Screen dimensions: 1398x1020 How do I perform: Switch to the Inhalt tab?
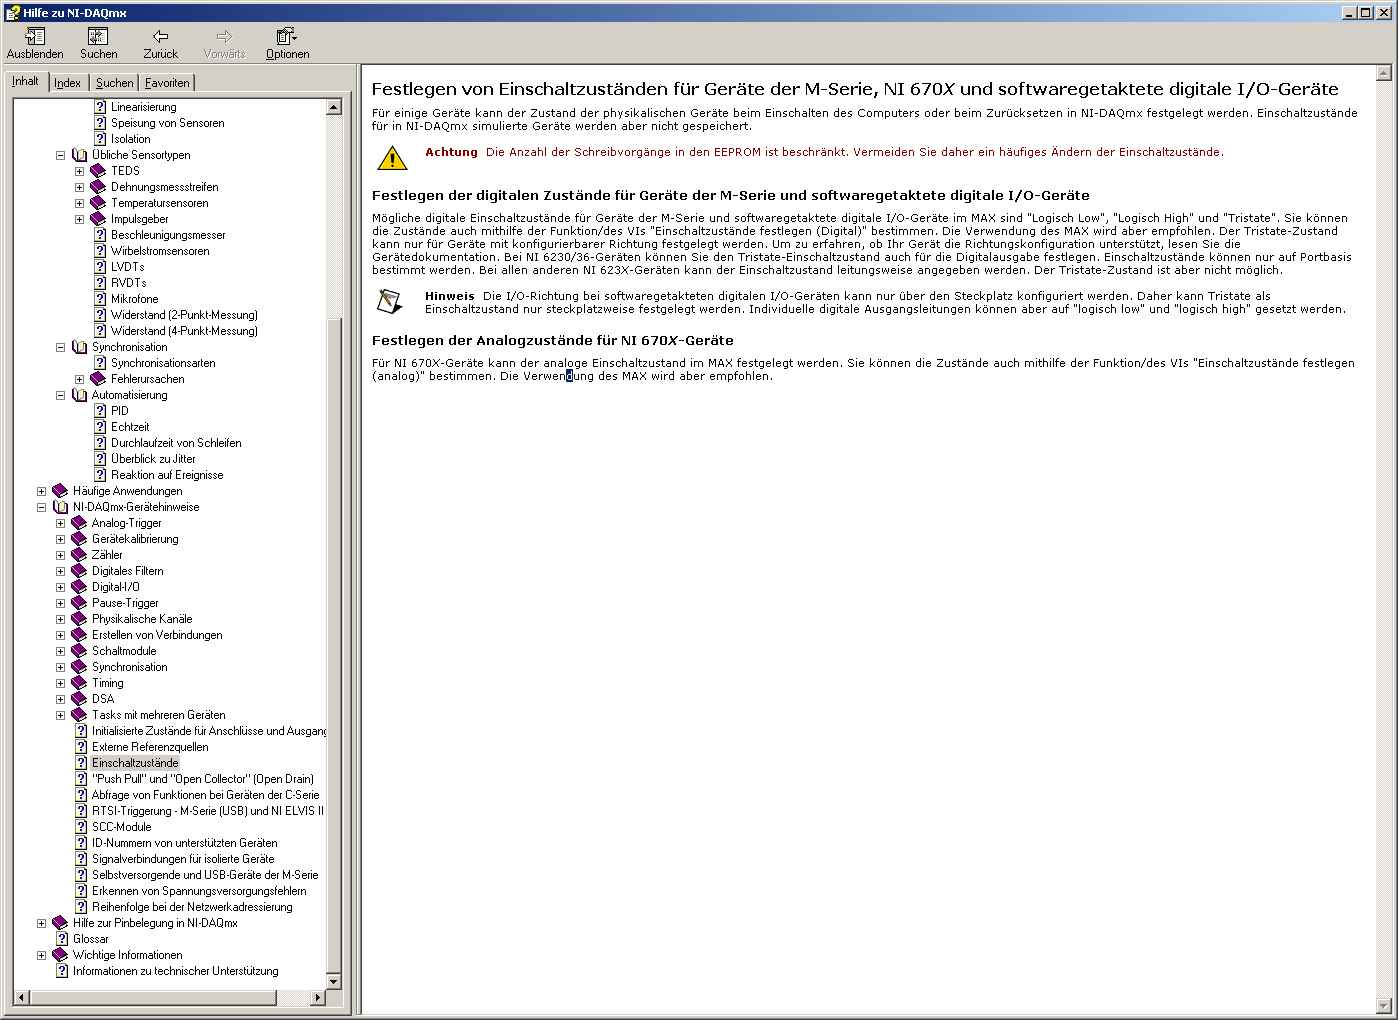[x=26, y=81]
